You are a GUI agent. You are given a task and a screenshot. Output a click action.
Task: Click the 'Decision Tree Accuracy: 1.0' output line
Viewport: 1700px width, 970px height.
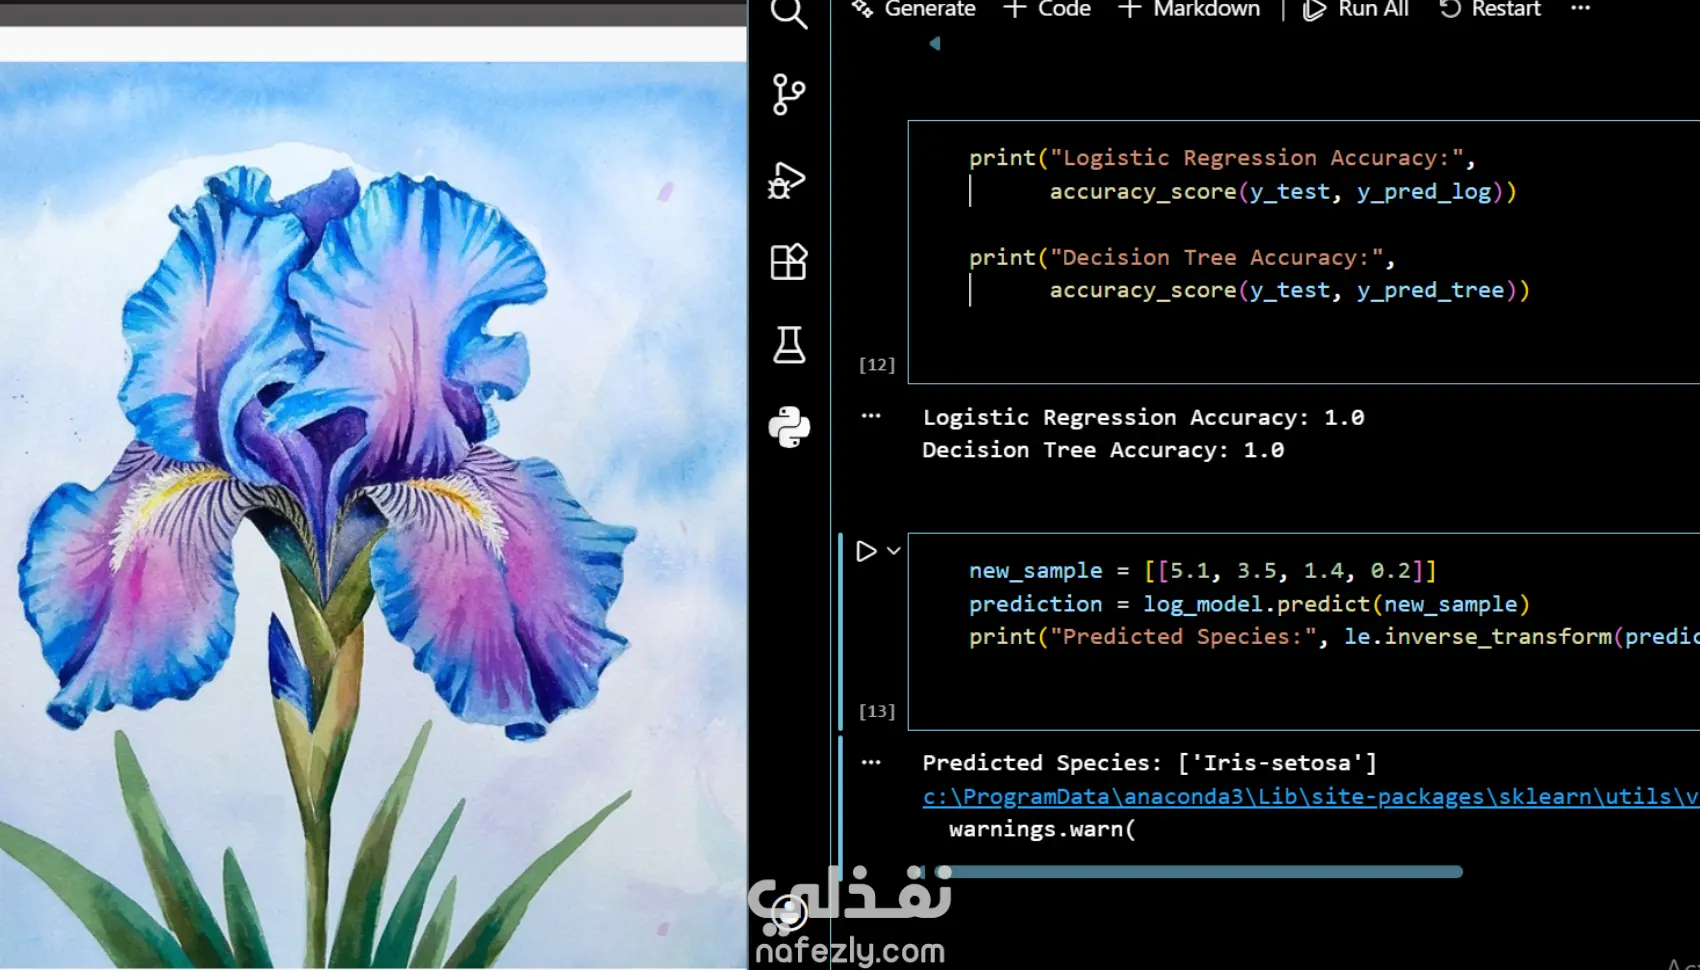coord(1103,450)
